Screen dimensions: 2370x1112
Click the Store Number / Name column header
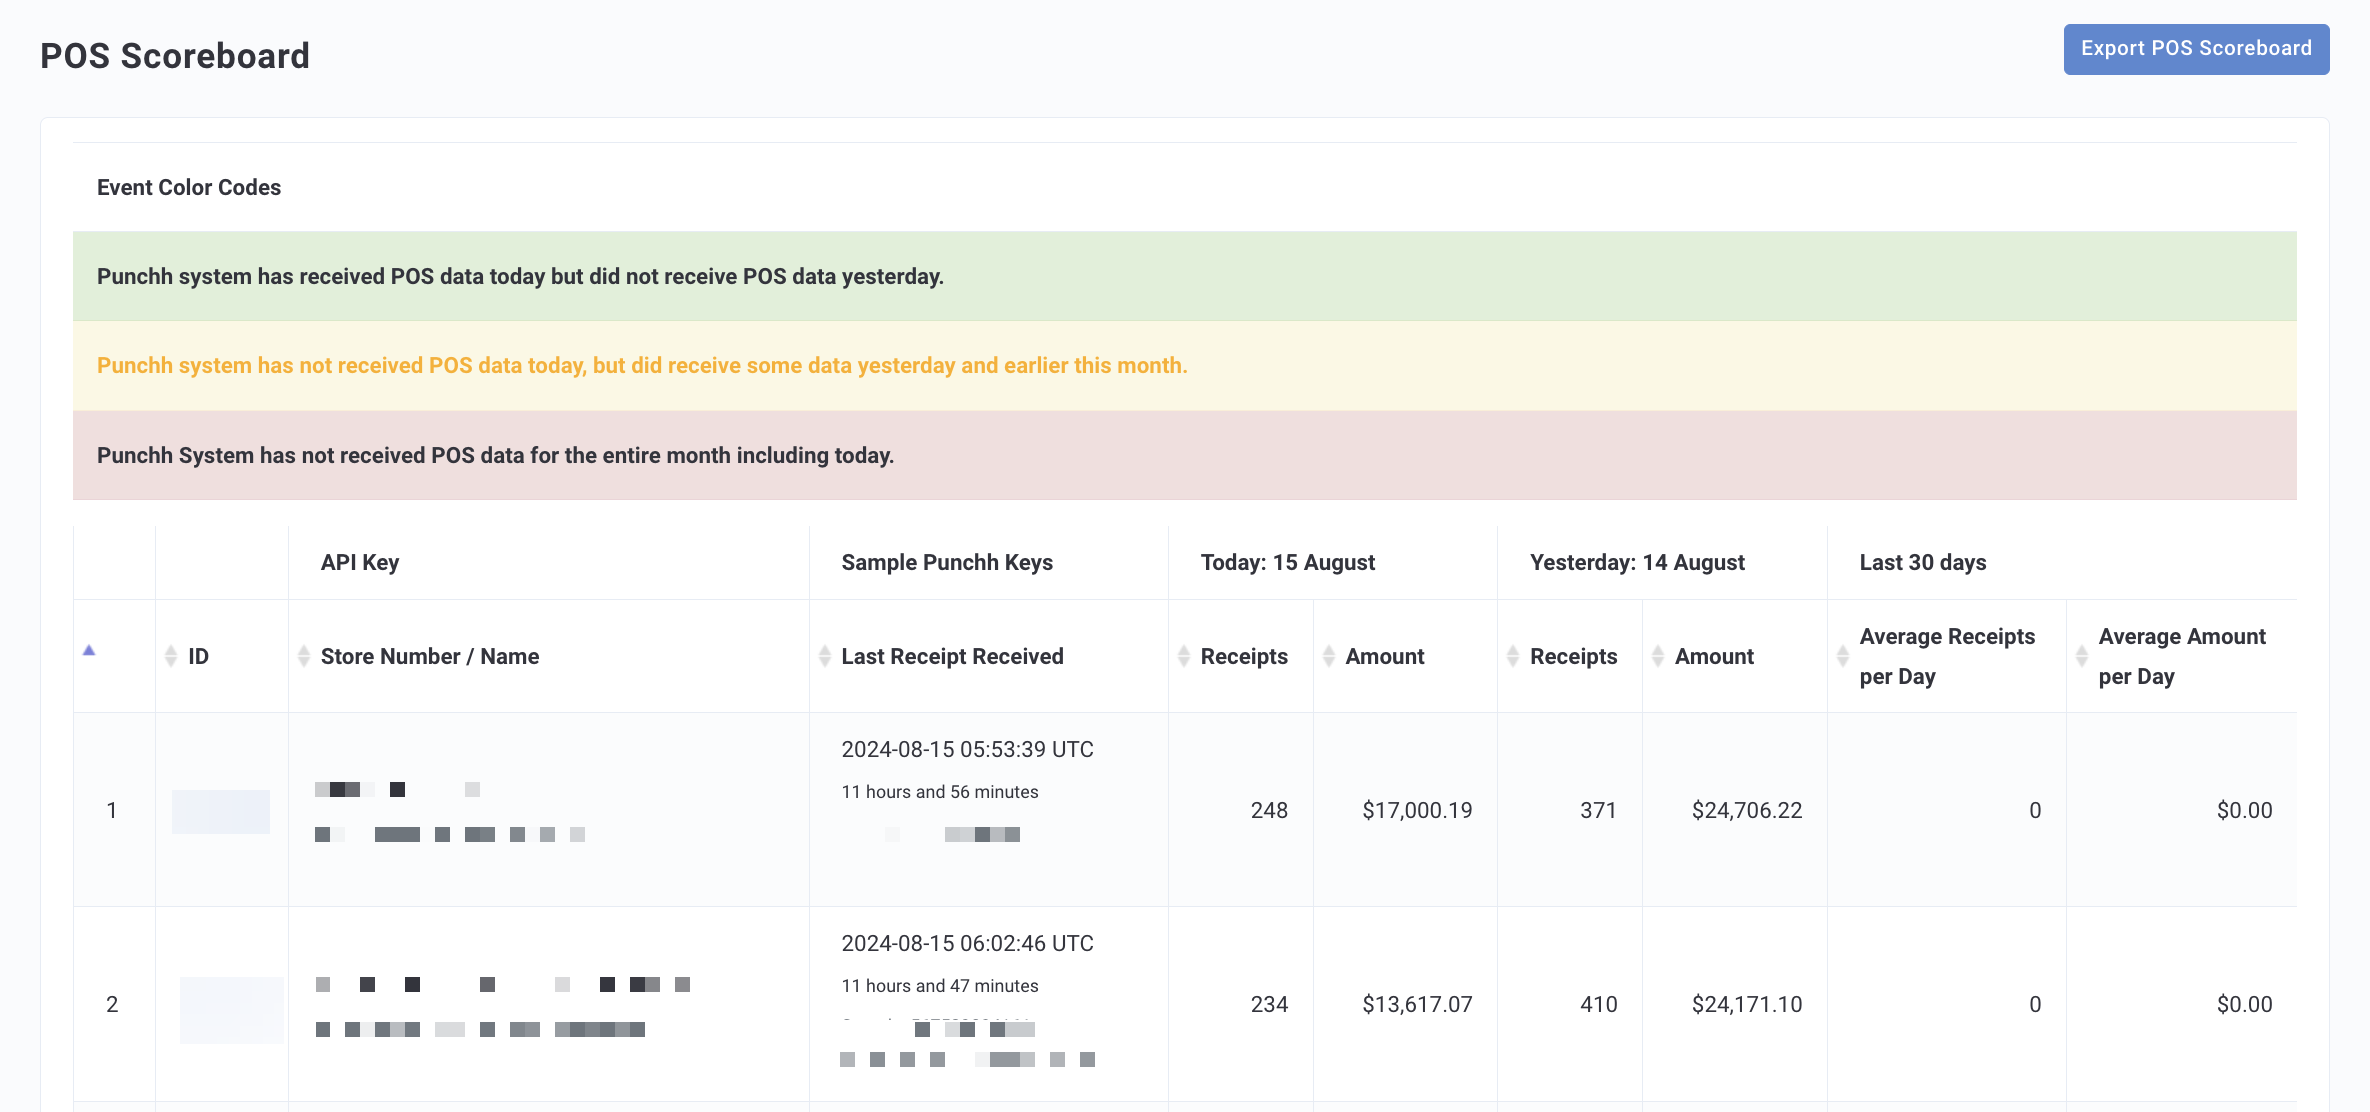pyautogui.click(x=430, y=656)
